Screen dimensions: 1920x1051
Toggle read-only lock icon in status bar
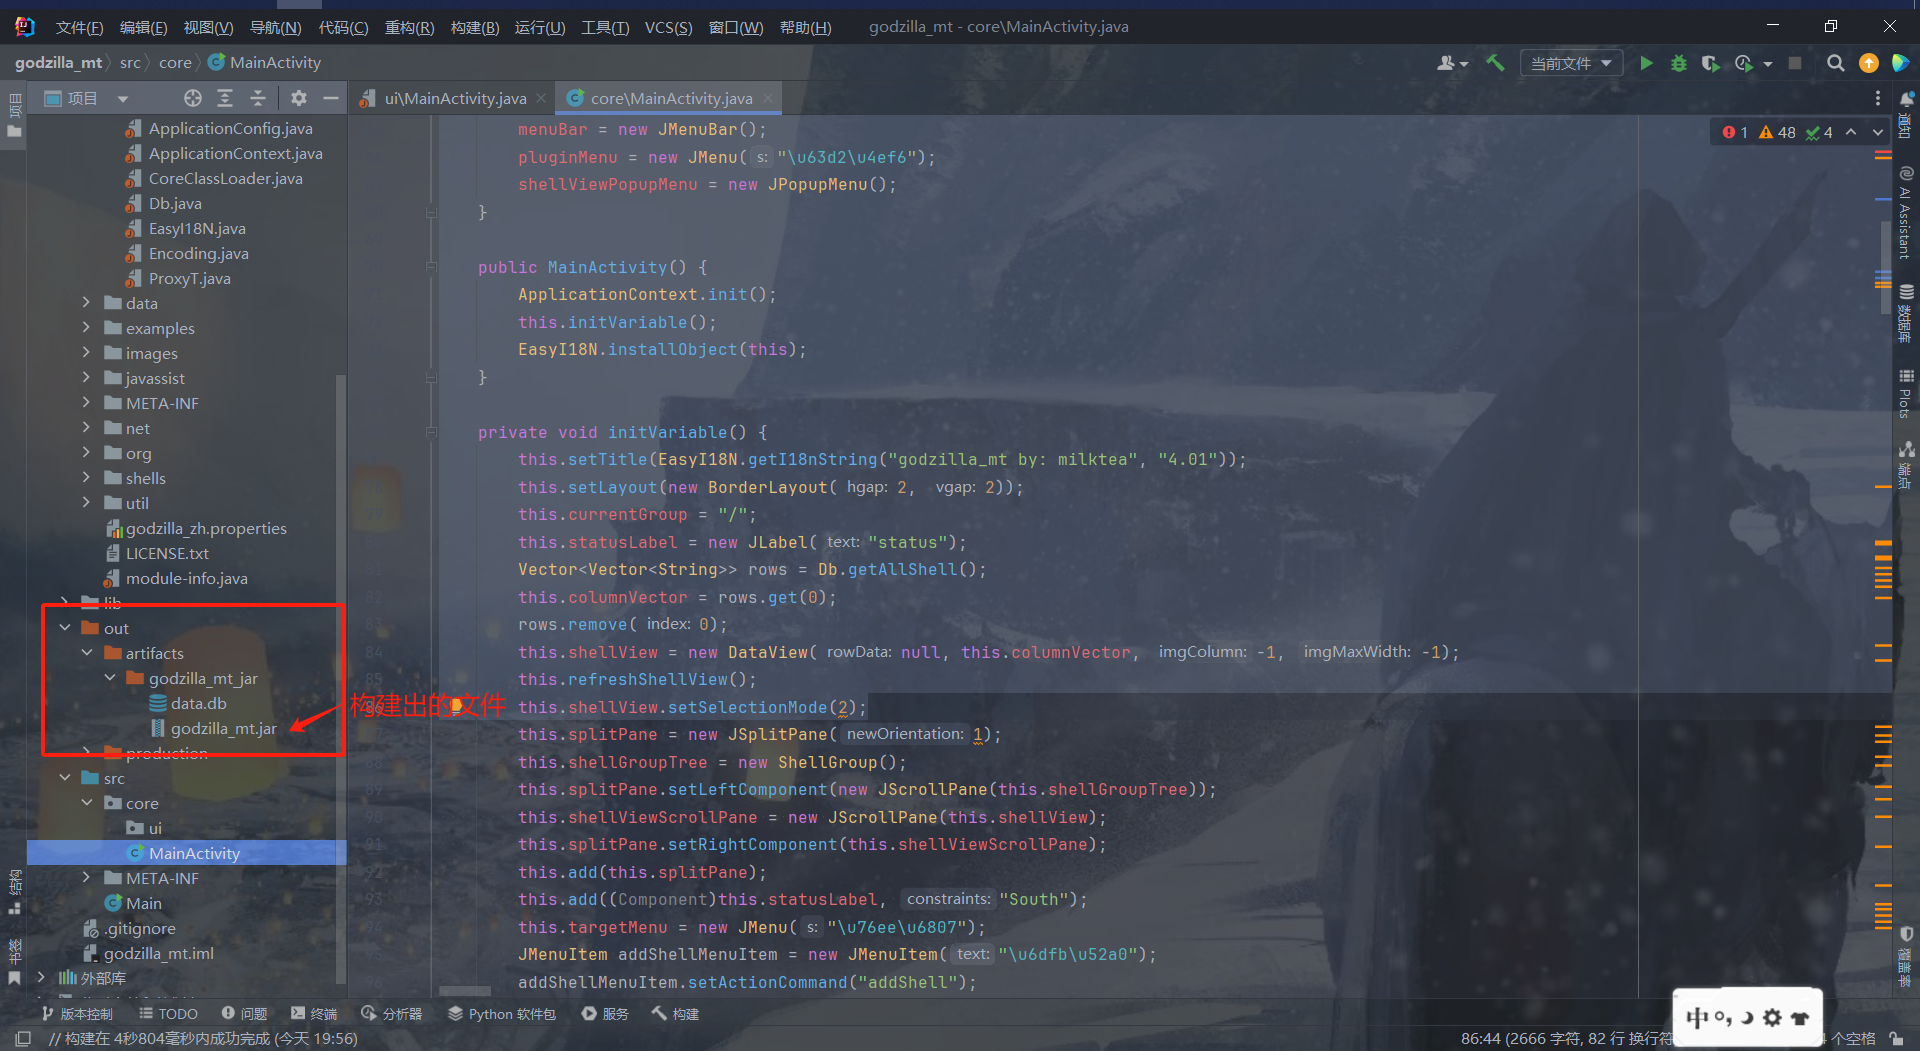(1896, 1038)
